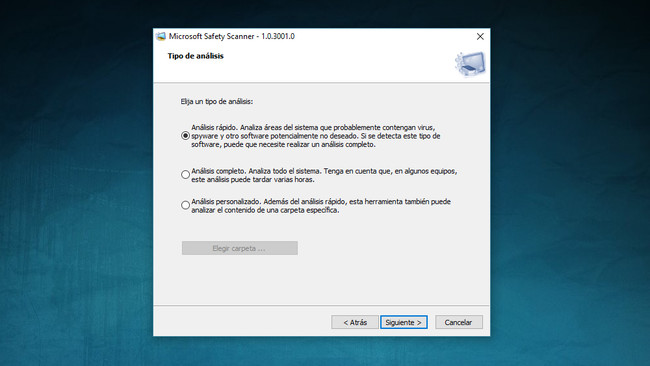
Task: Click the 'Tipo de análisis' heading
Action: 196,56
